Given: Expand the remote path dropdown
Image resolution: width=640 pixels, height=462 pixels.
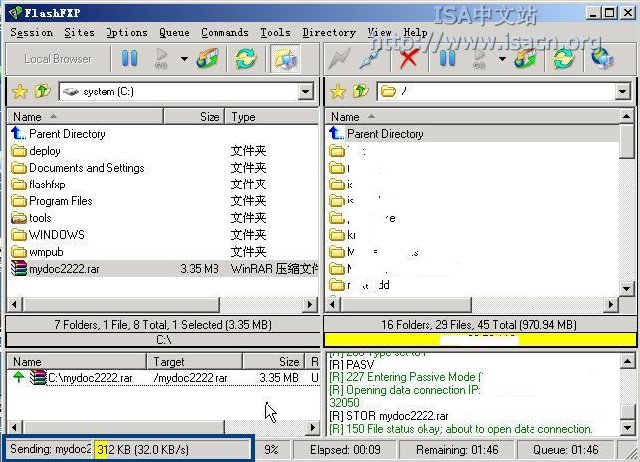Looking at the screenshot, I should tap(624, 92).
